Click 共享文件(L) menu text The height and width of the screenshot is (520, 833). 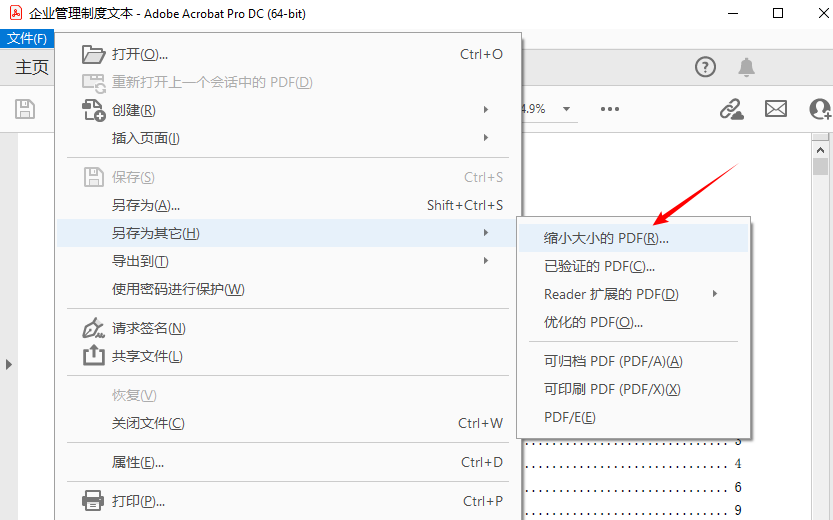click(x=147, y=356)
